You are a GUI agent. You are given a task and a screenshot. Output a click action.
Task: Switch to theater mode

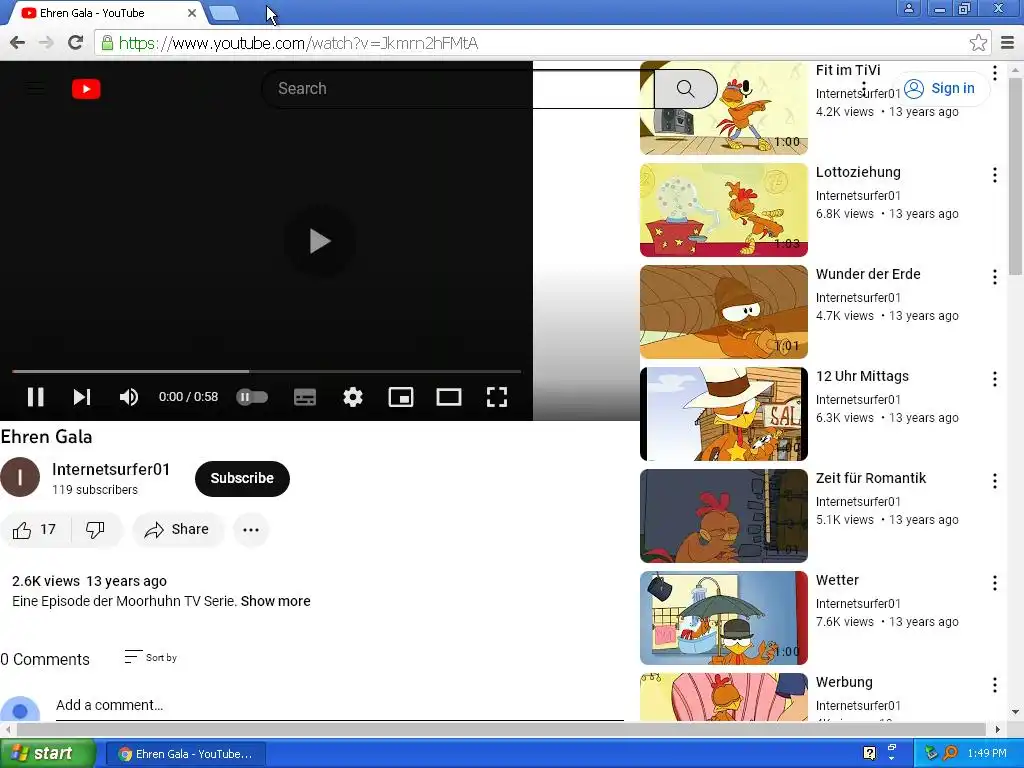tap(449, 397)
